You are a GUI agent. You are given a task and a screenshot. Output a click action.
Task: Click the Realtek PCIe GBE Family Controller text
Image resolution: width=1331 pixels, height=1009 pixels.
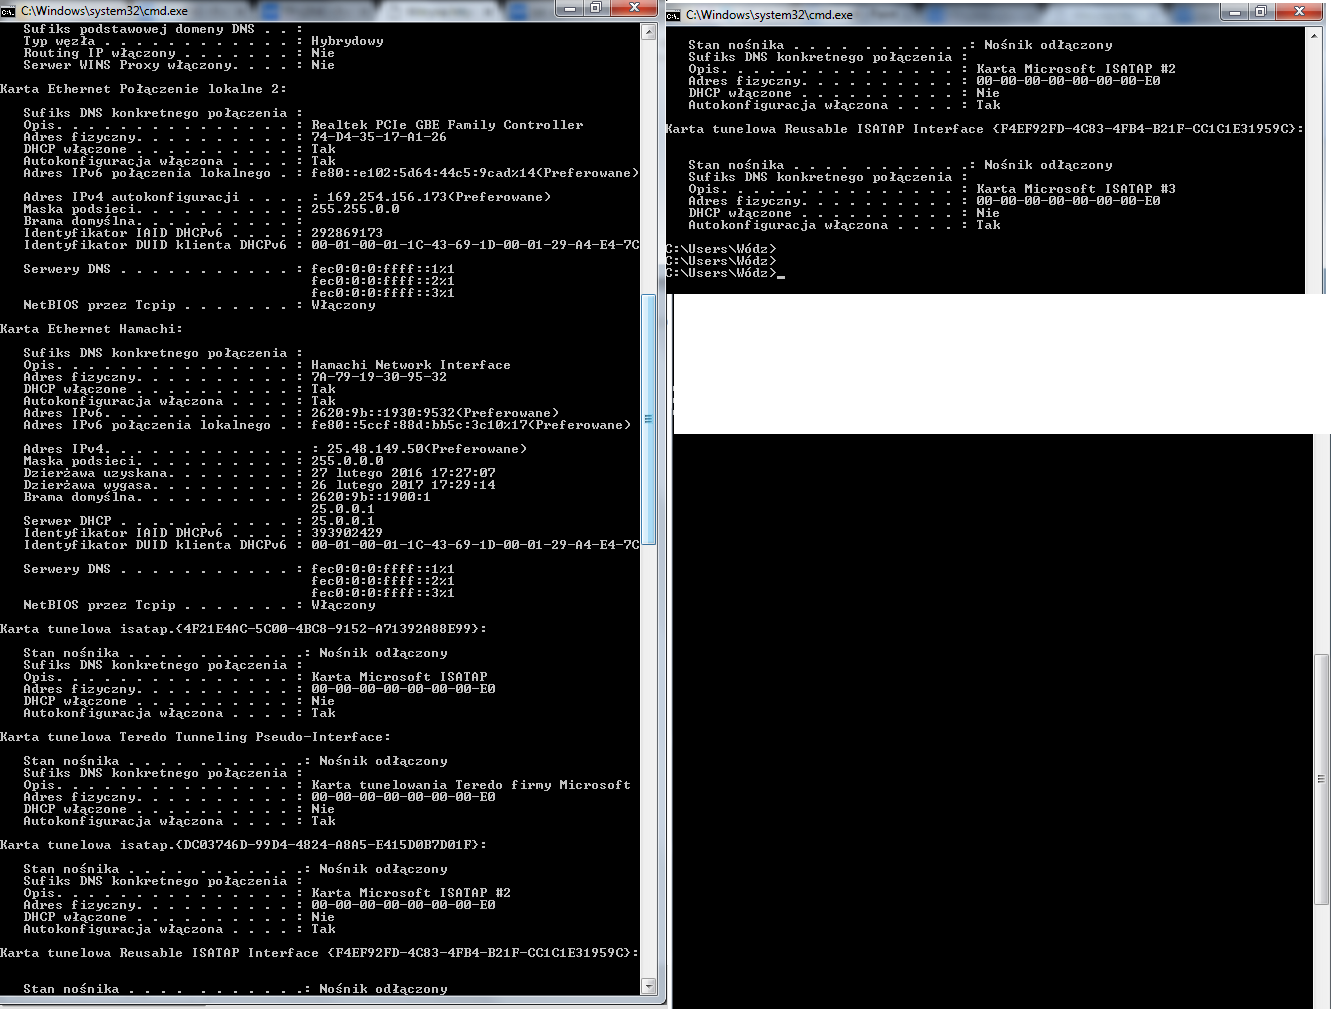(447, 125)
